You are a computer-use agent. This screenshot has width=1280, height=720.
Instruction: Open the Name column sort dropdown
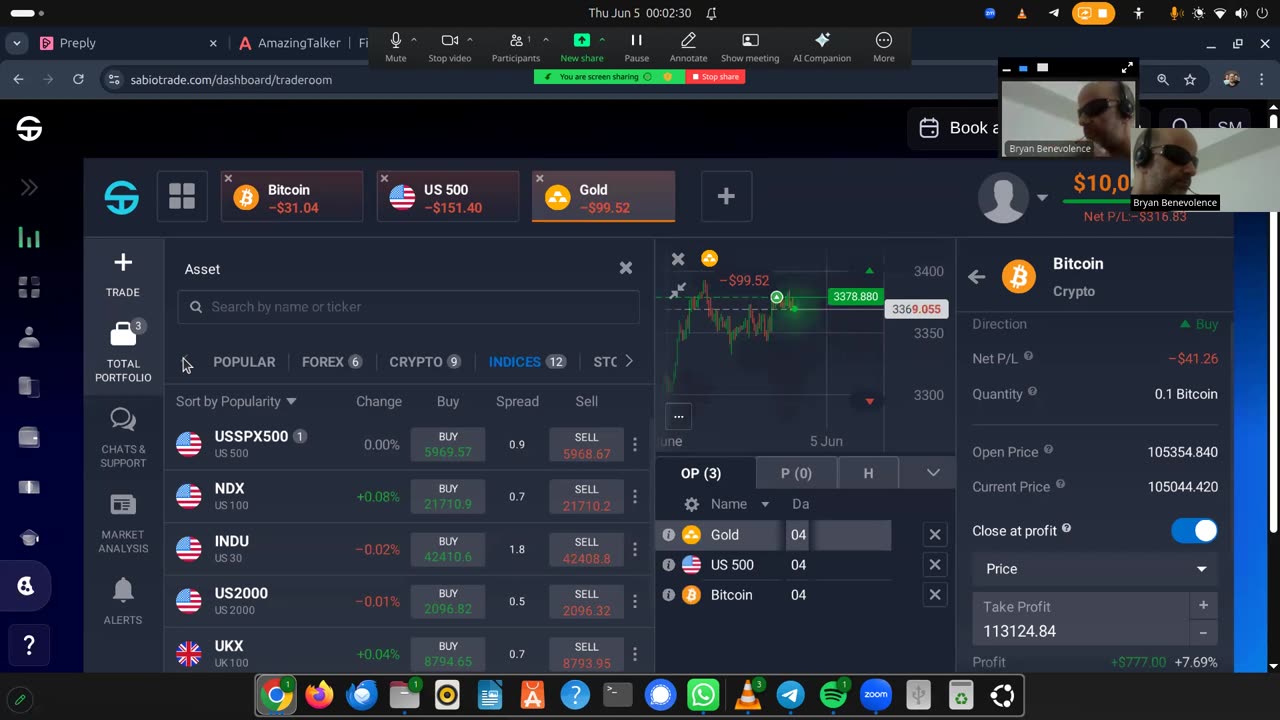tap(765, 505)
